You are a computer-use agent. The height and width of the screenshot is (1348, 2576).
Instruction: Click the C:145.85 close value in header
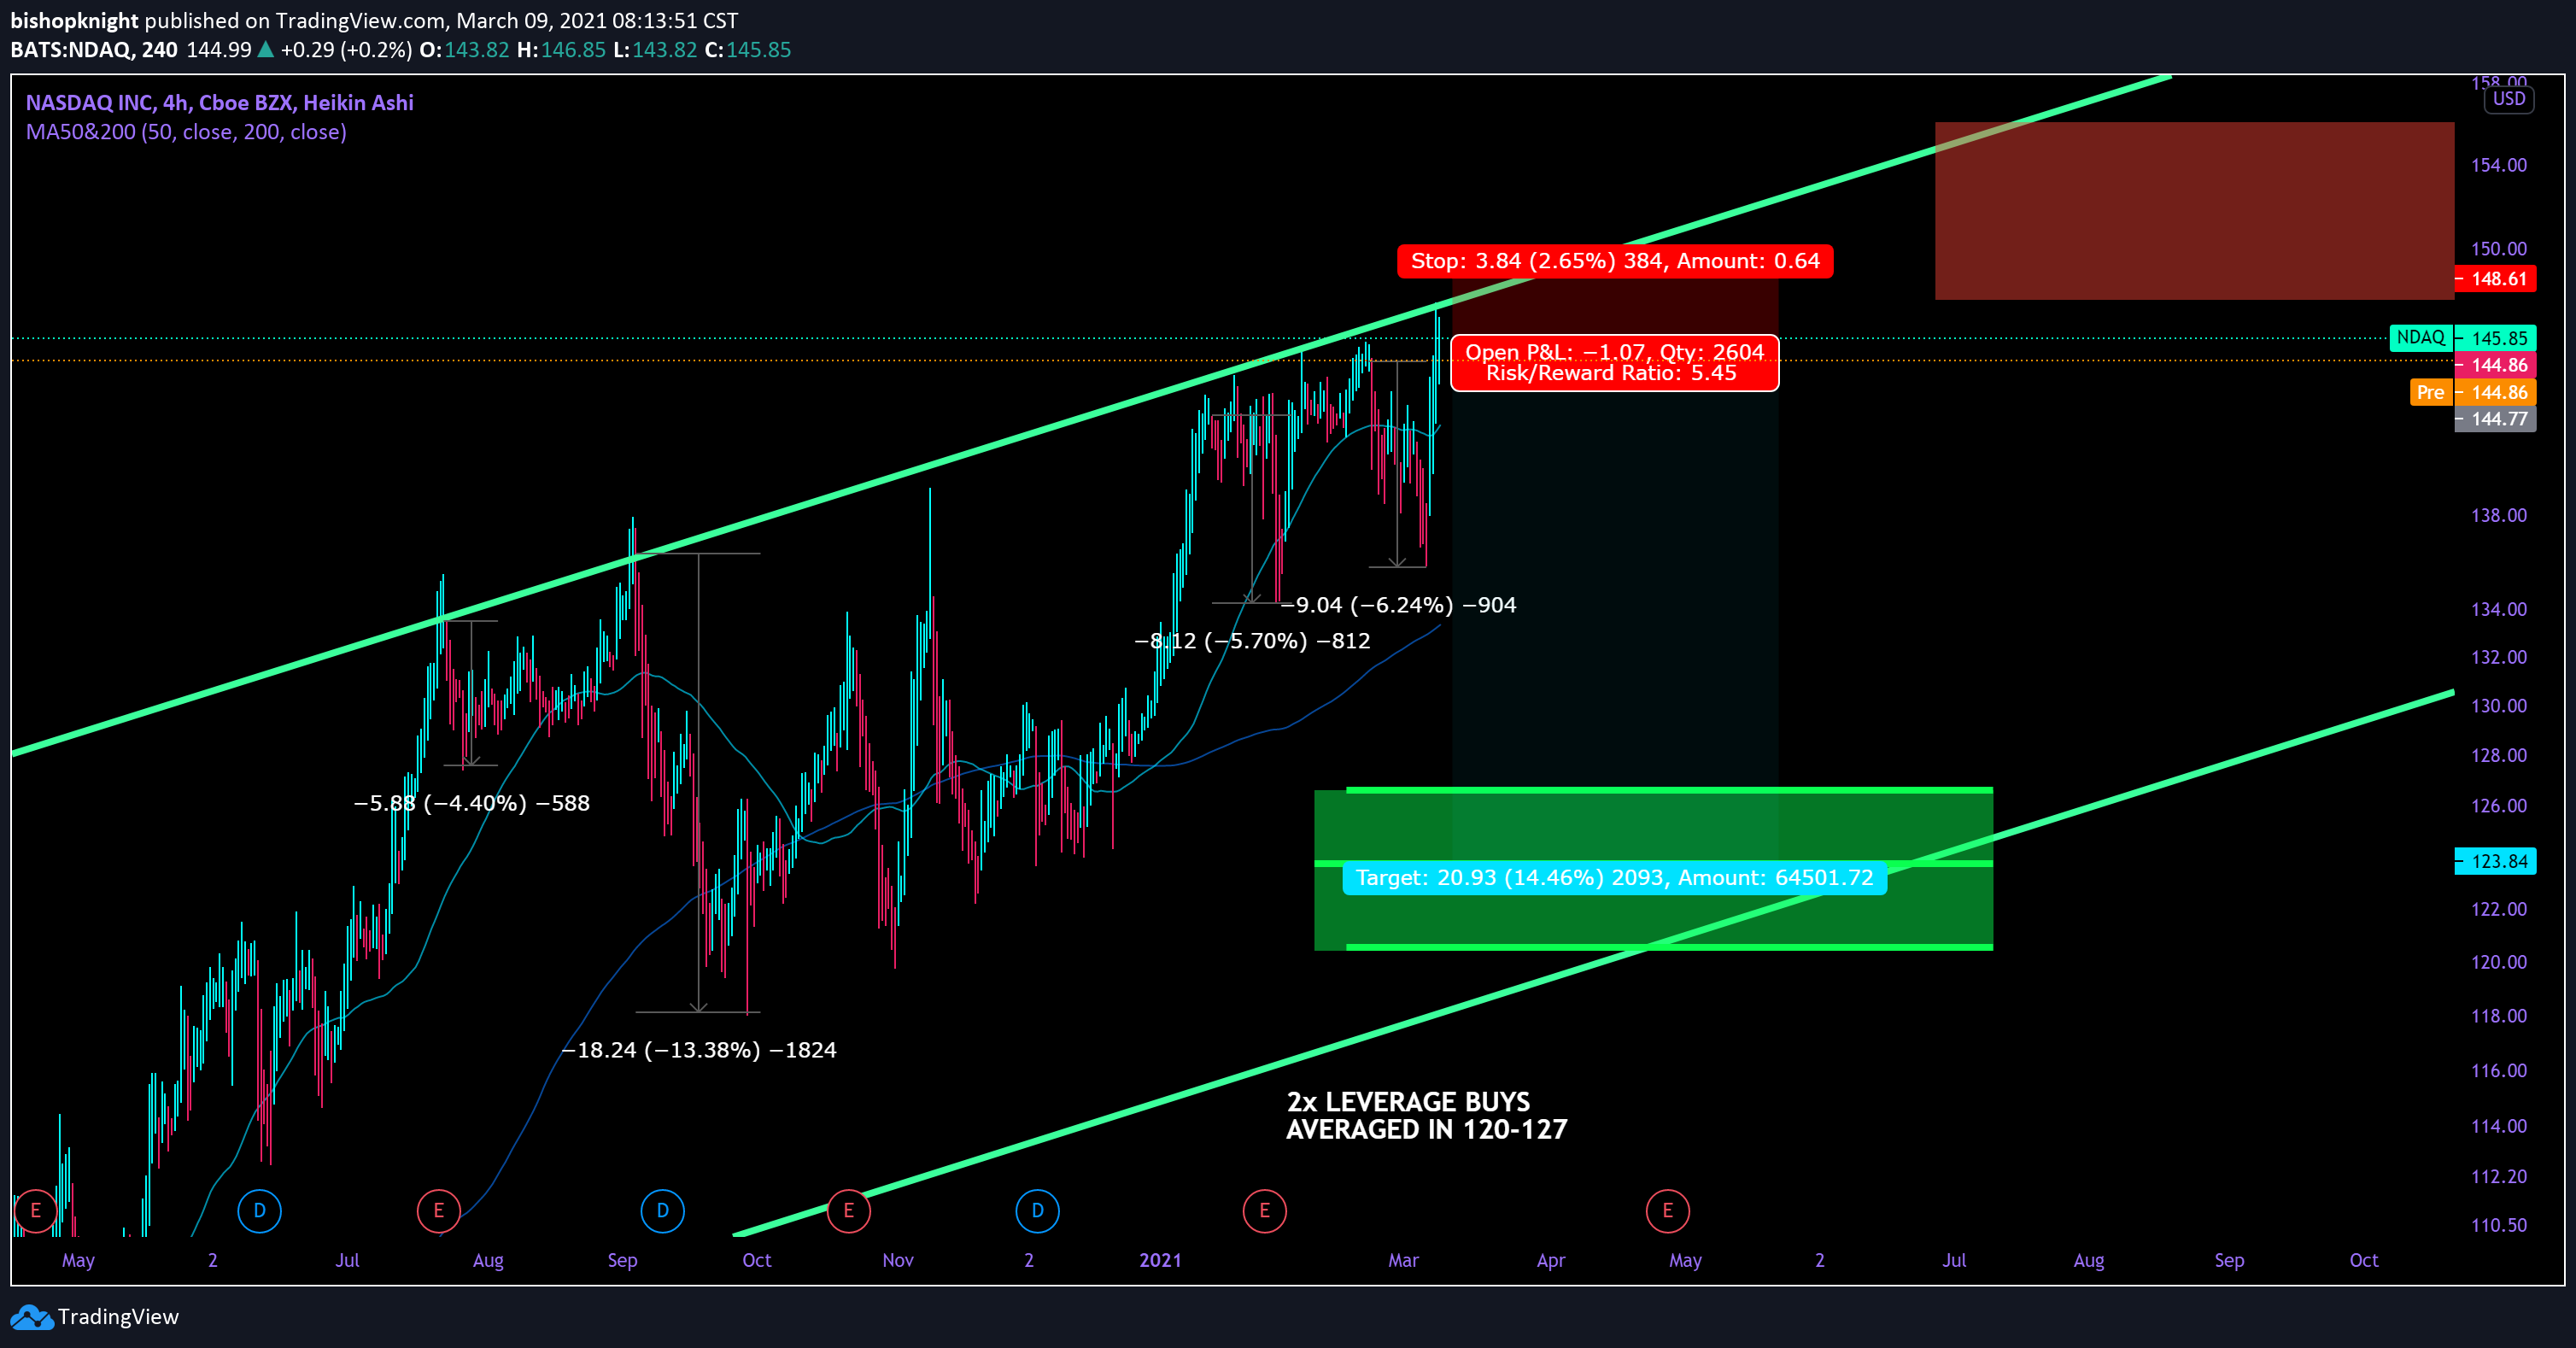[x=748, y=50]
